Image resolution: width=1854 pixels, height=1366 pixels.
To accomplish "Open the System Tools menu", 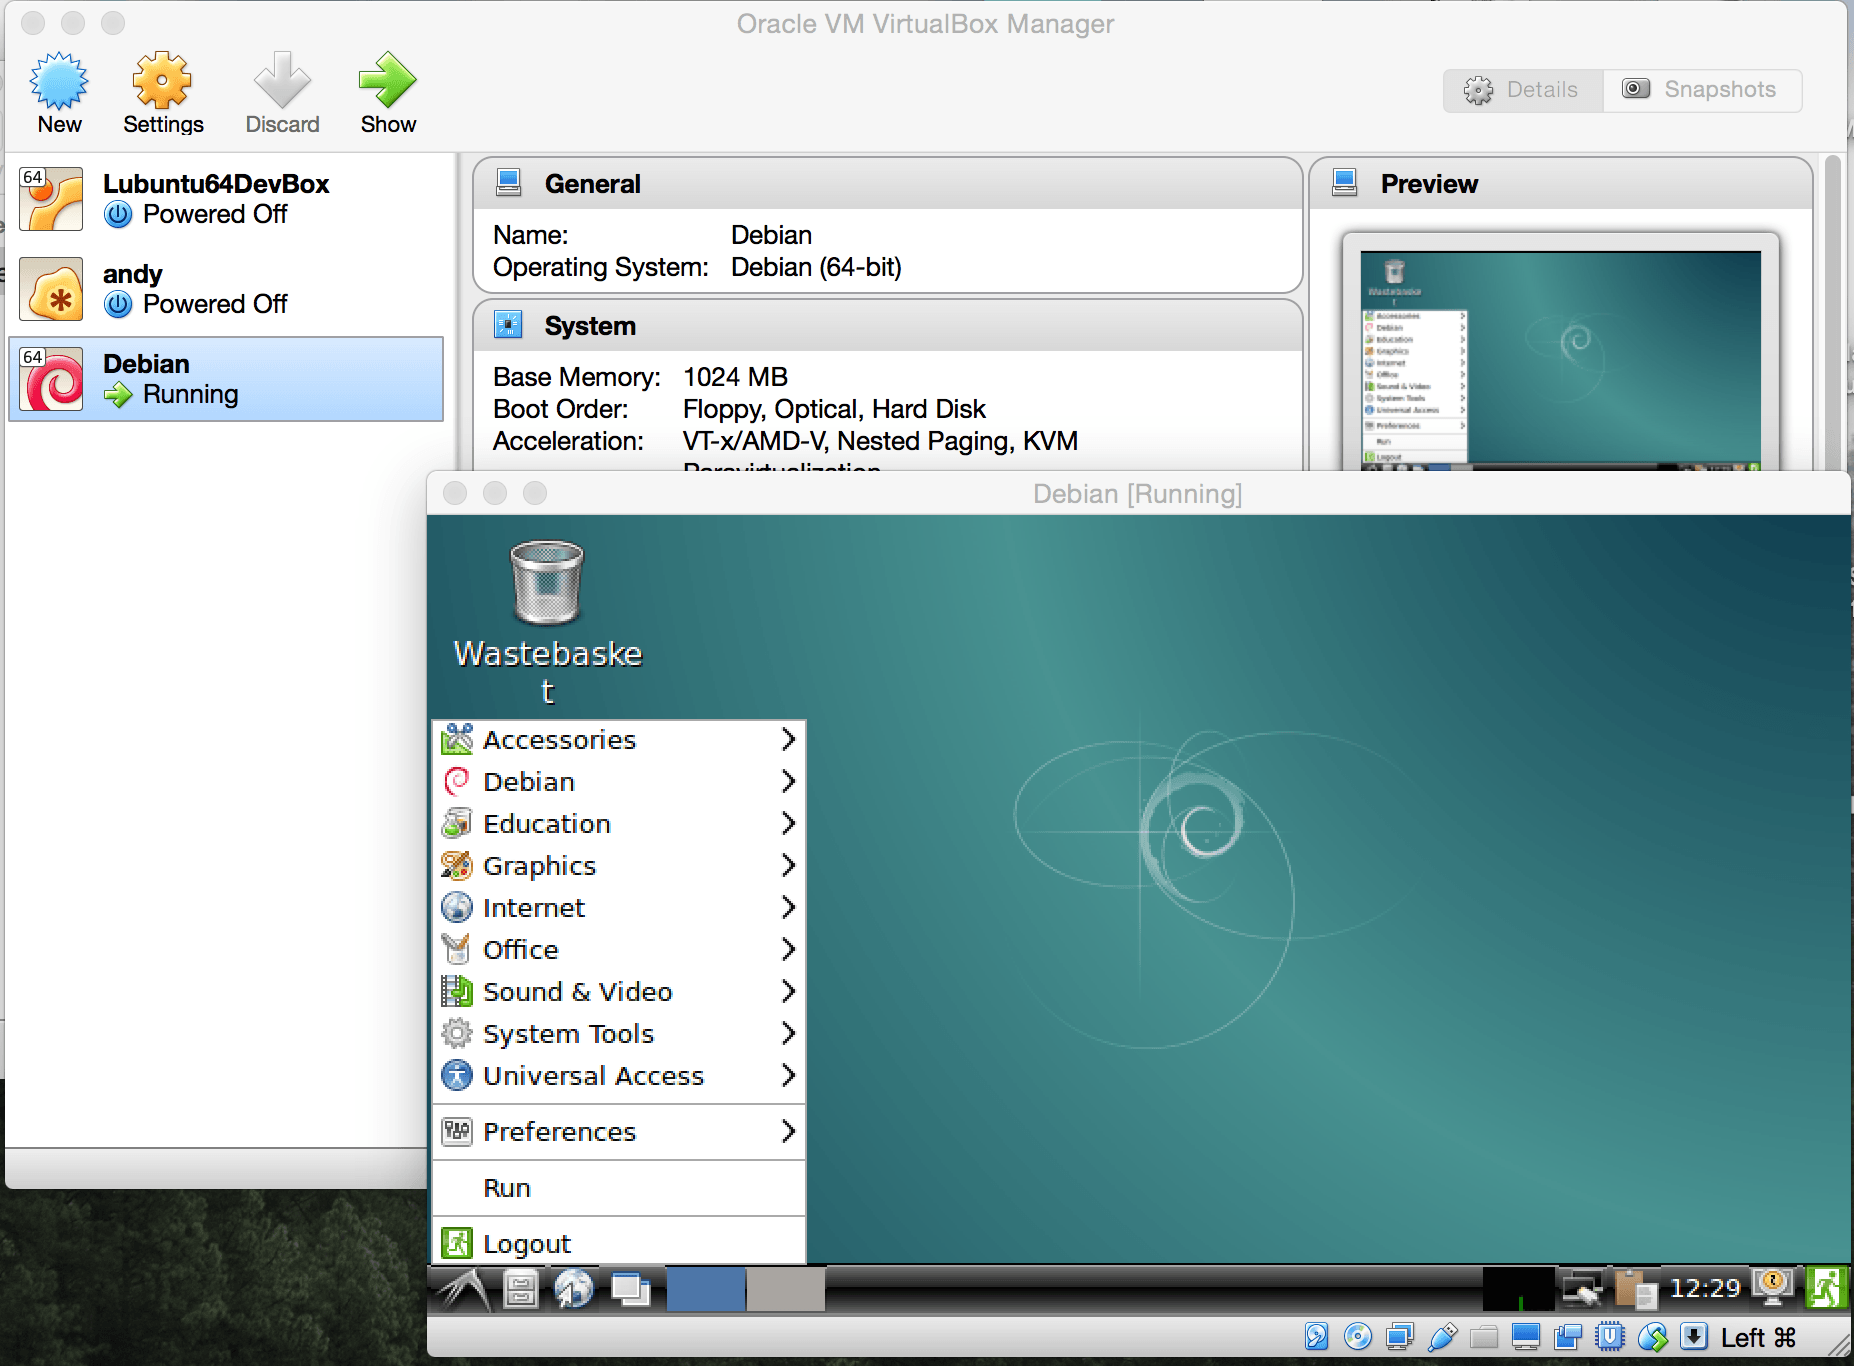I will click(x=619, y=1034).
